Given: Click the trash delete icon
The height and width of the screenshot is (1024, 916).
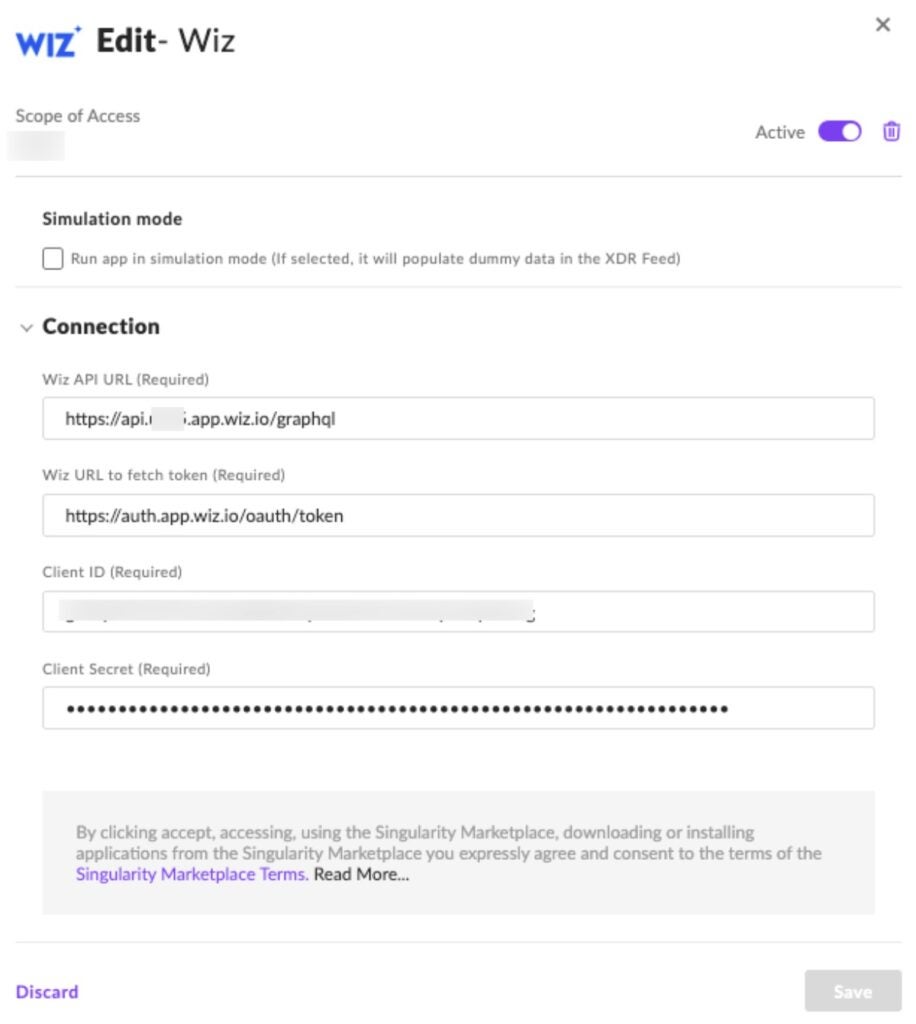Looking at the screenshot, I should 891,131.
